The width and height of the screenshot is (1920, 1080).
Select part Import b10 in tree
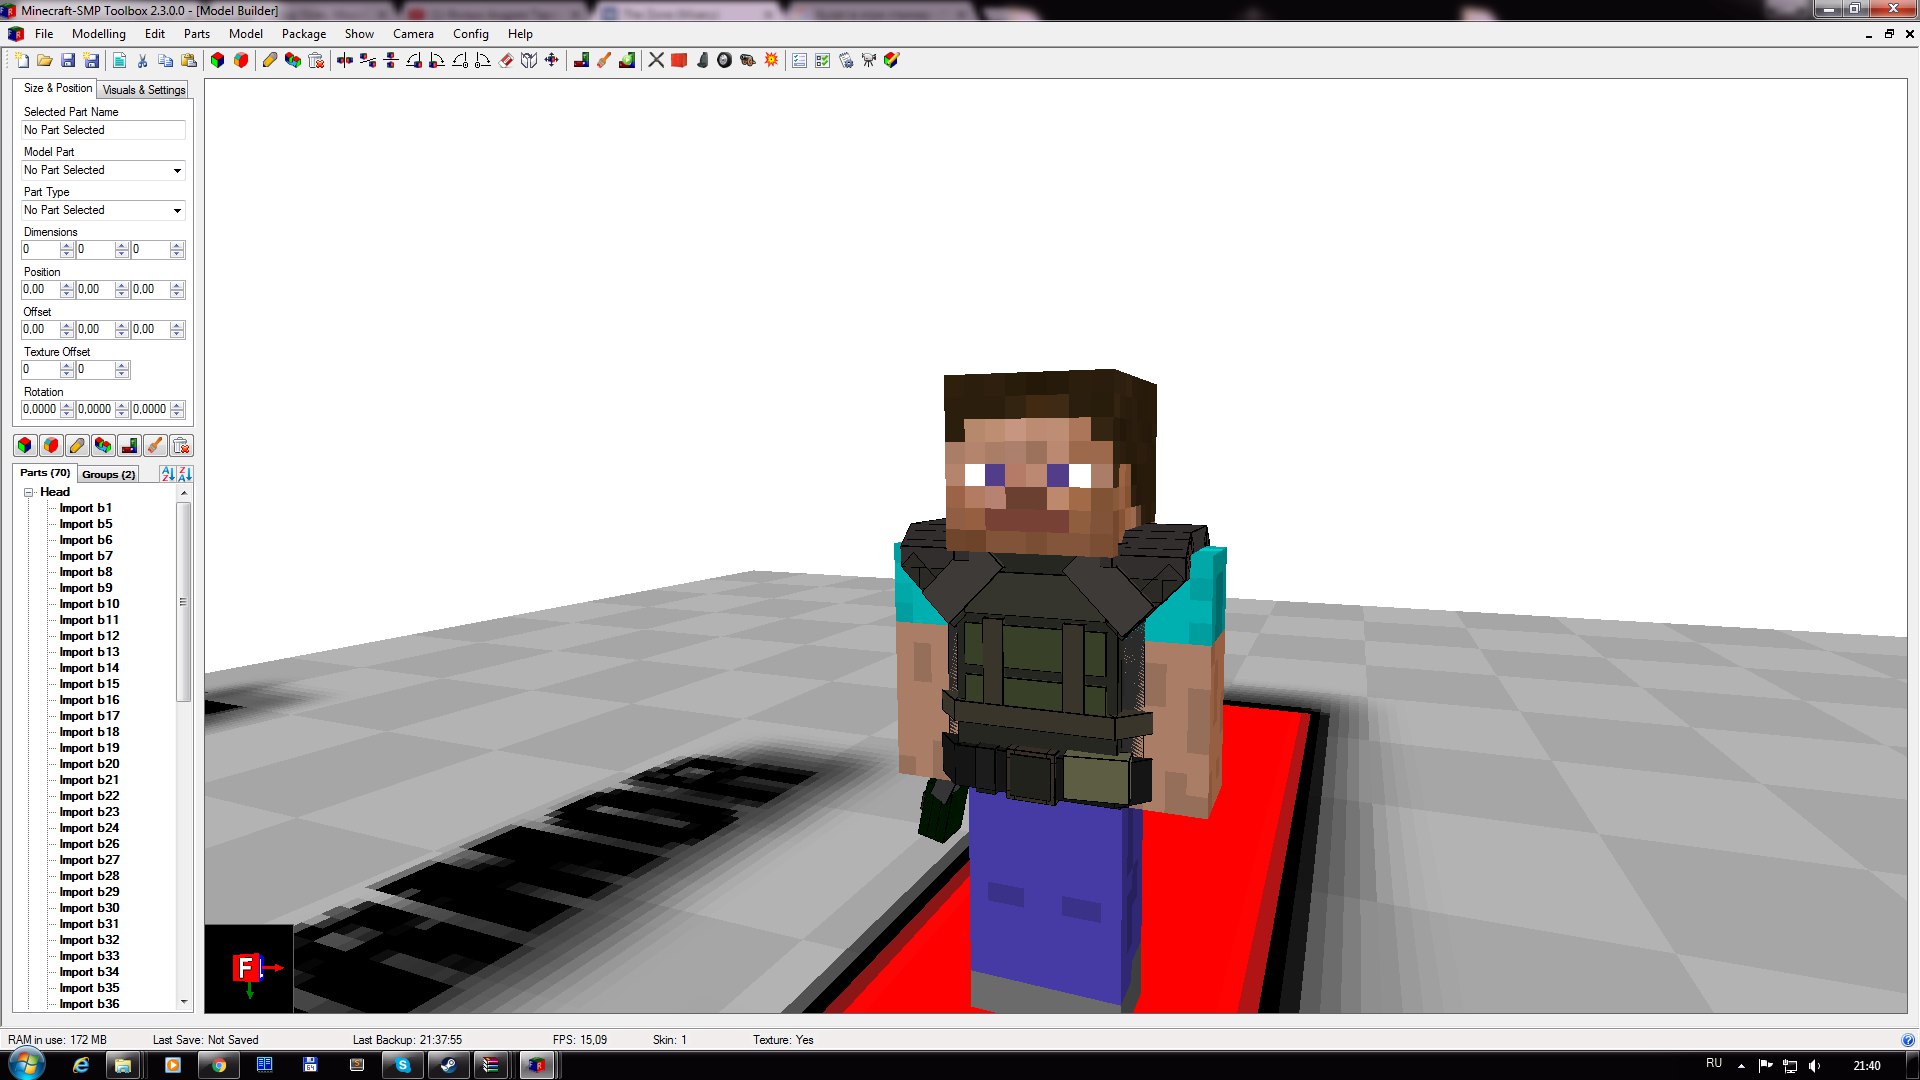89,604
